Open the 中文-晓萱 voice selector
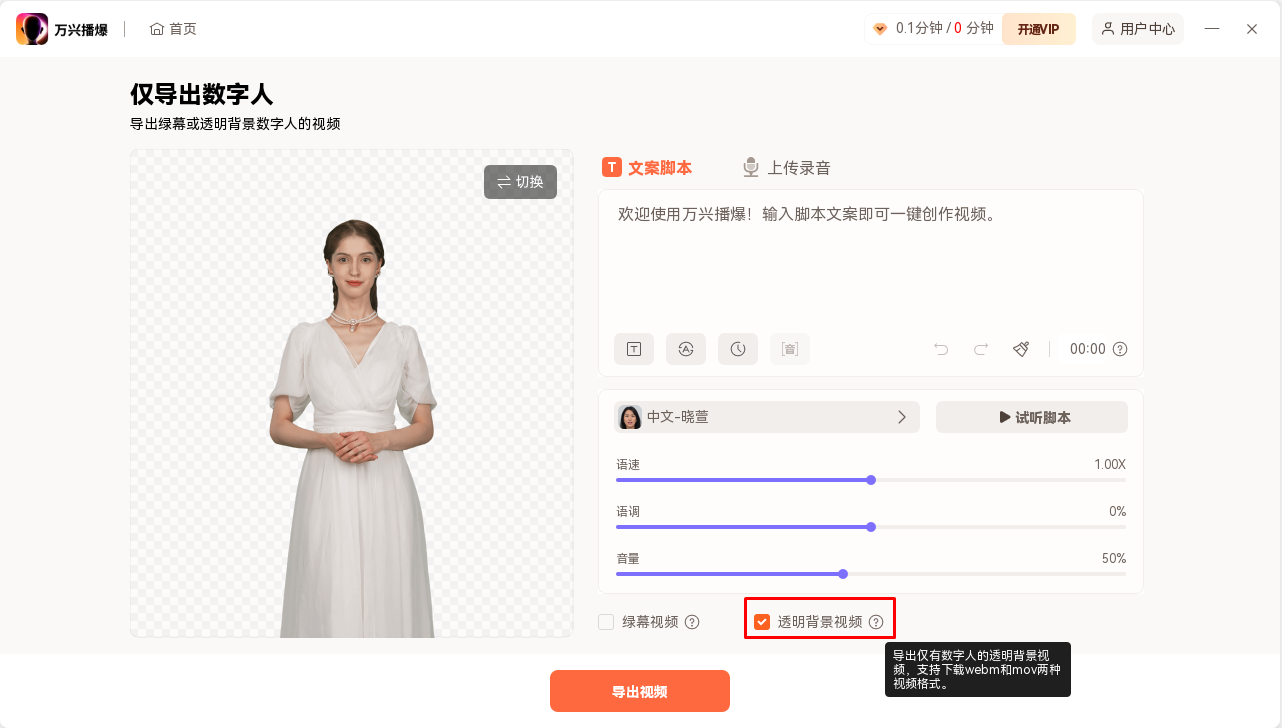The image size is (1282, 728). 766,417
